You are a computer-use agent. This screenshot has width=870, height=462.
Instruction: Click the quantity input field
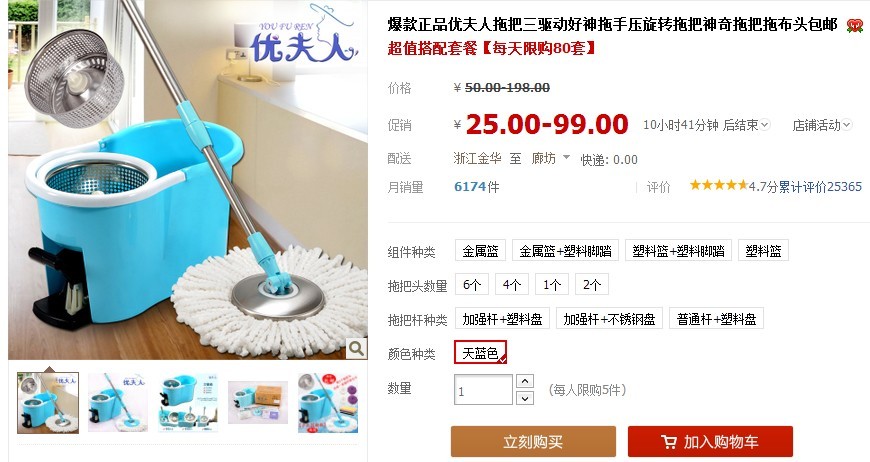pyautogui.click(x=483, y=390)
